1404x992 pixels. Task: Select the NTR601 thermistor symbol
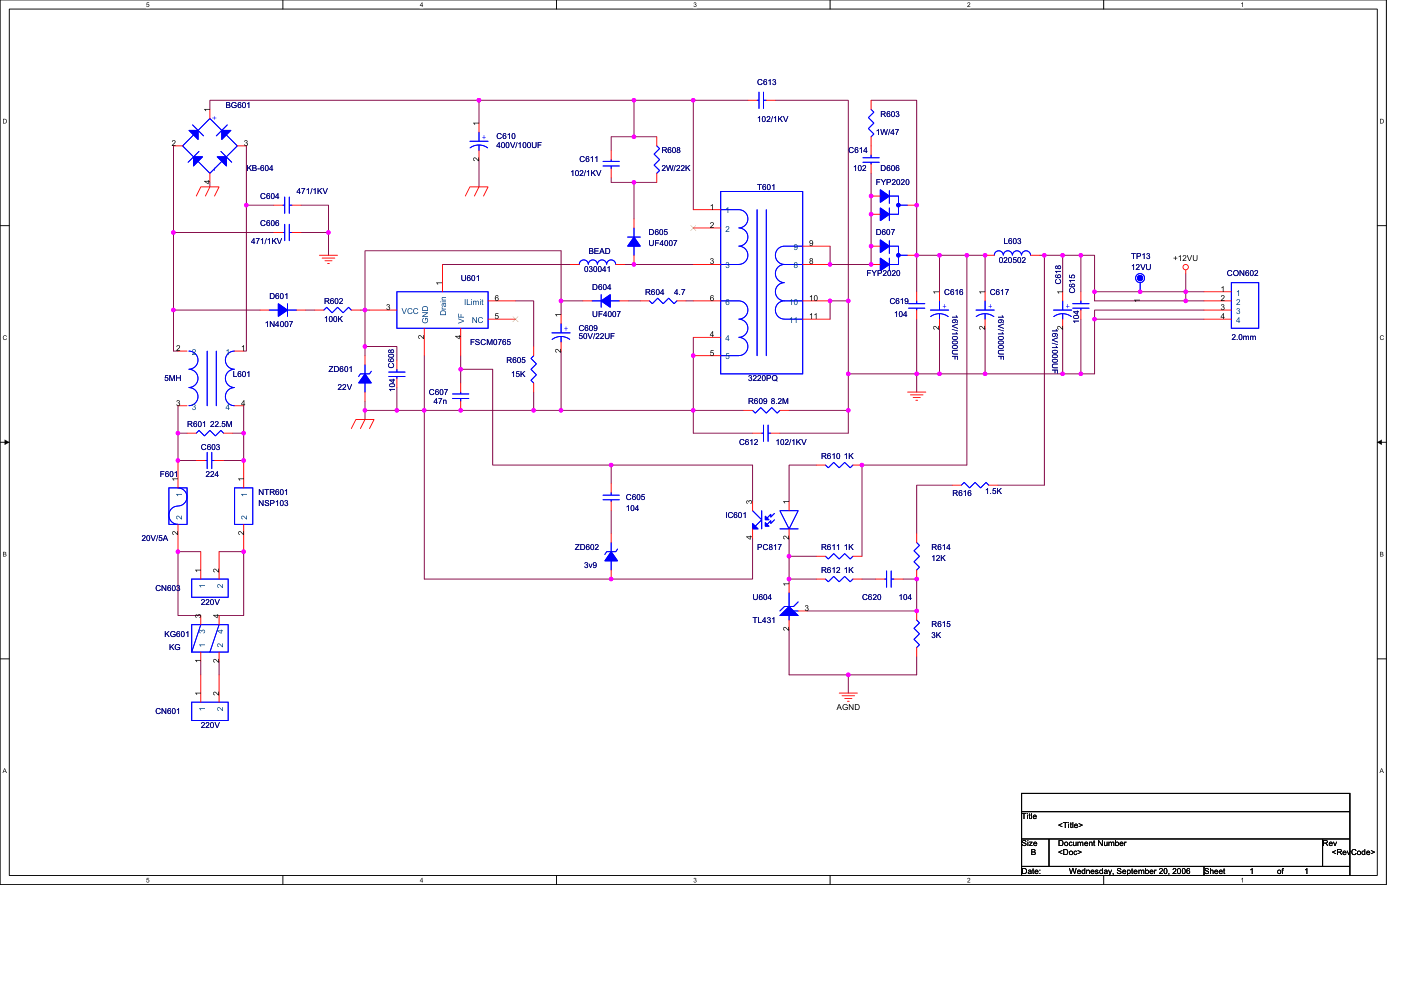[x=243, y=506]
